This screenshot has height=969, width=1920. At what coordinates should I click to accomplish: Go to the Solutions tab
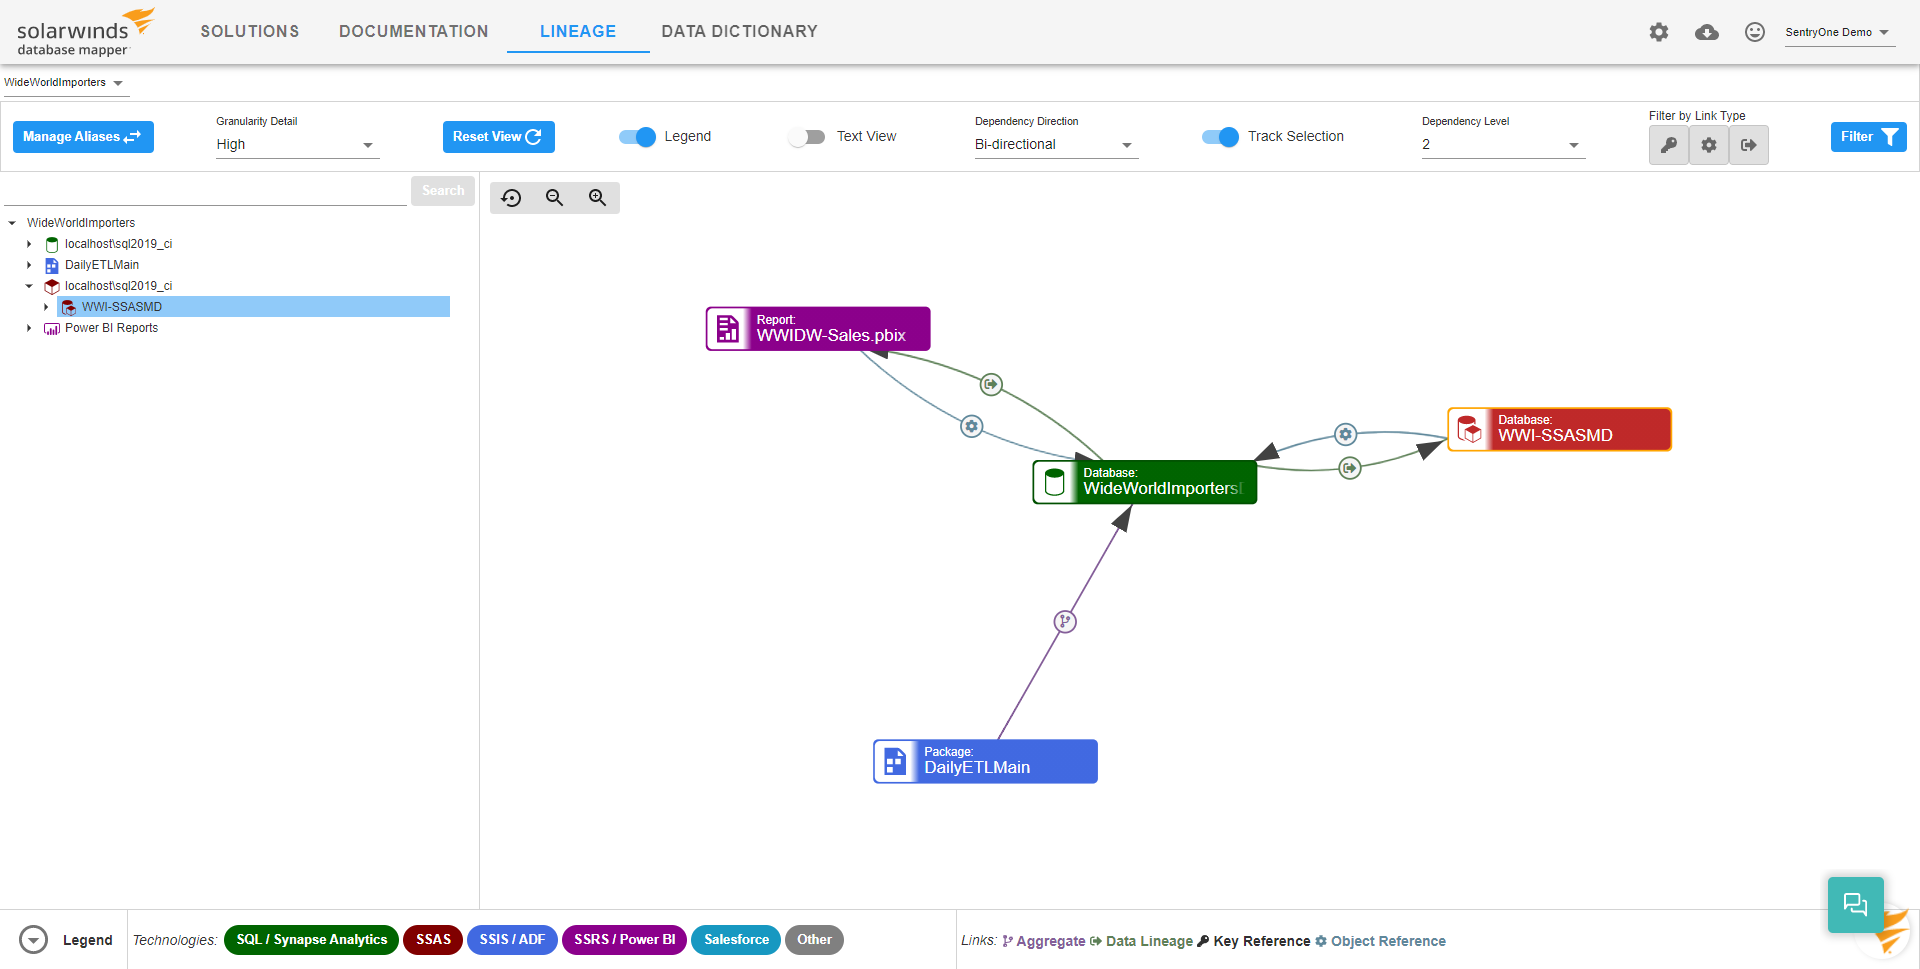click(x=250, y=31)
